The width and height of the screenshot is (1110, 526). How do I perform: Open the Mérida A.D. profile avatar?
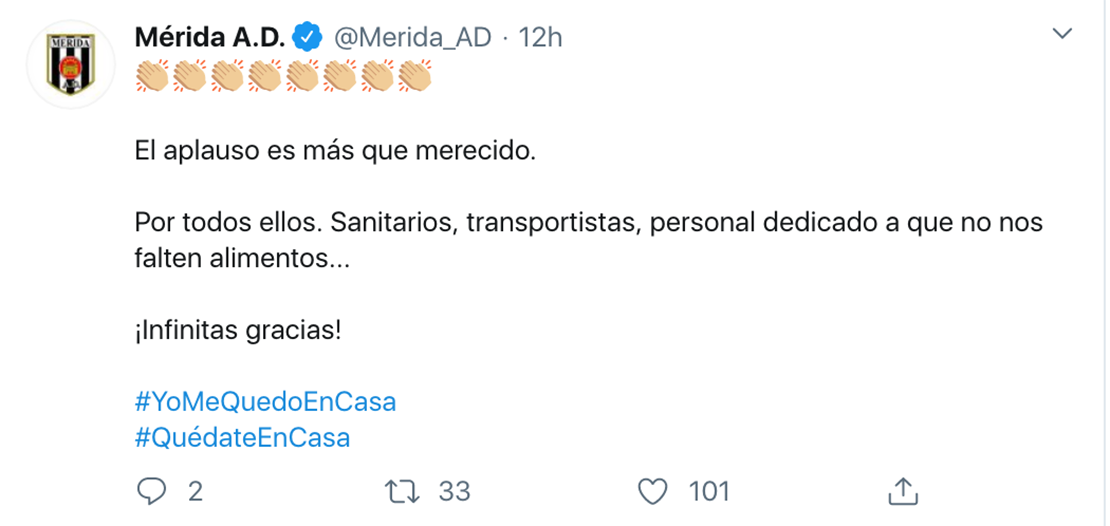[x=70, y=64]
